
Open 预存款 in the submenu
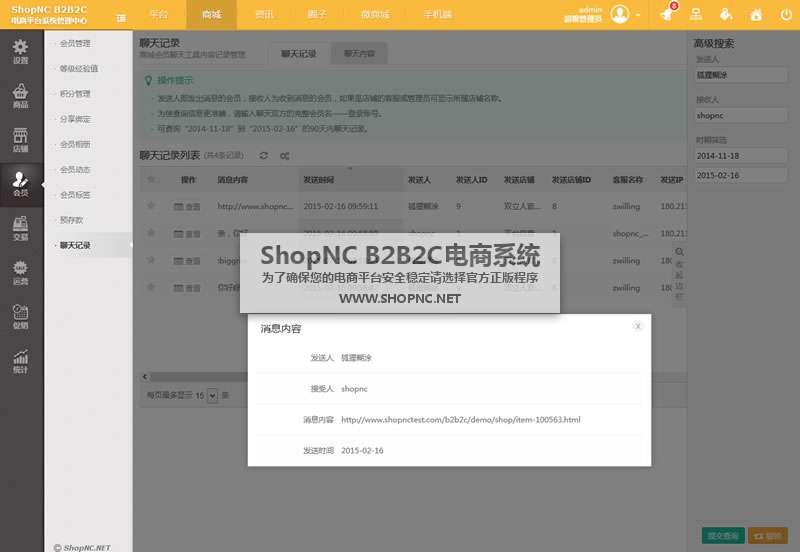[71, 220]
